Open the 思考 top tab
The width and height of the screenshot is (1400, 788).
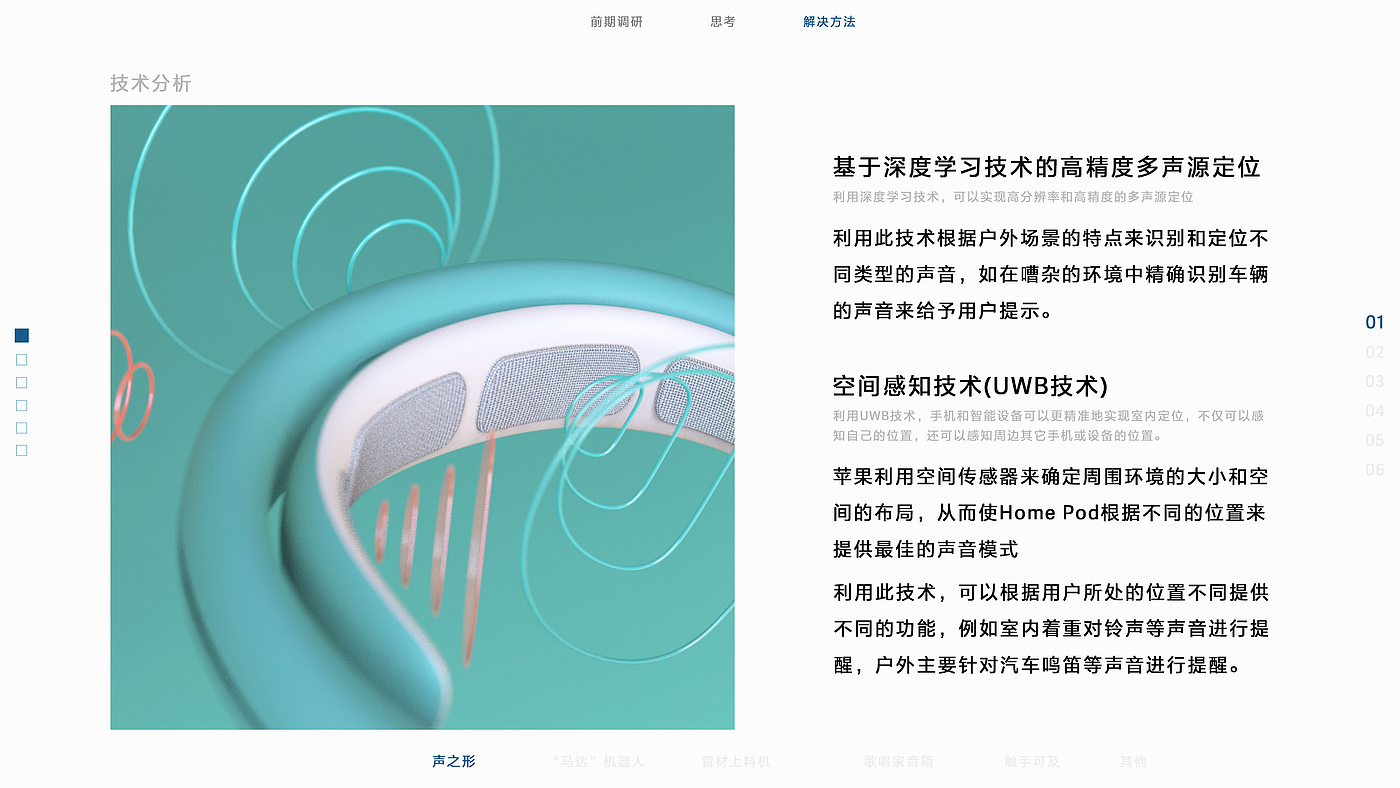point(723,22)
